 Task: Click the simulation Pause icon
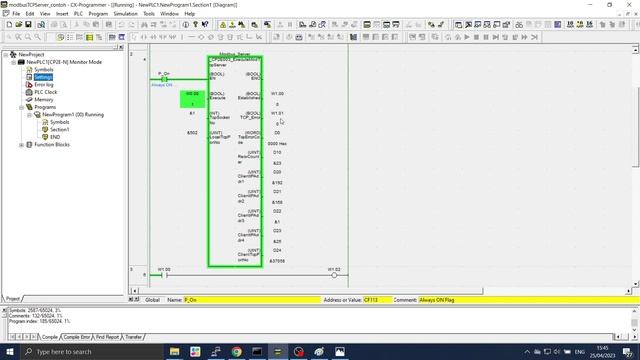click(x=486, y=37)
